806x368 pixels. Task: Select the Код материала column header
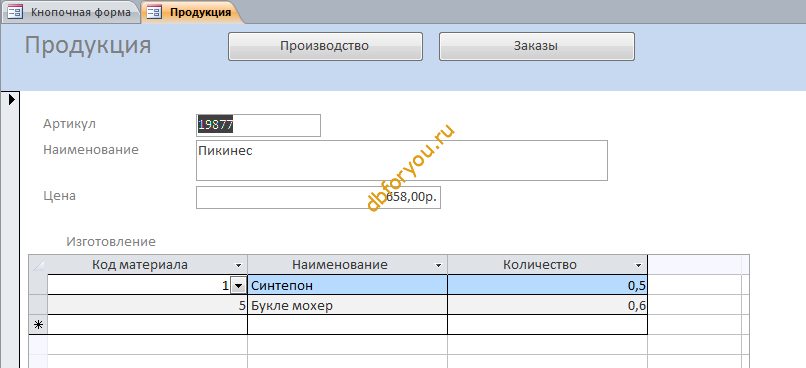[148, 265]
